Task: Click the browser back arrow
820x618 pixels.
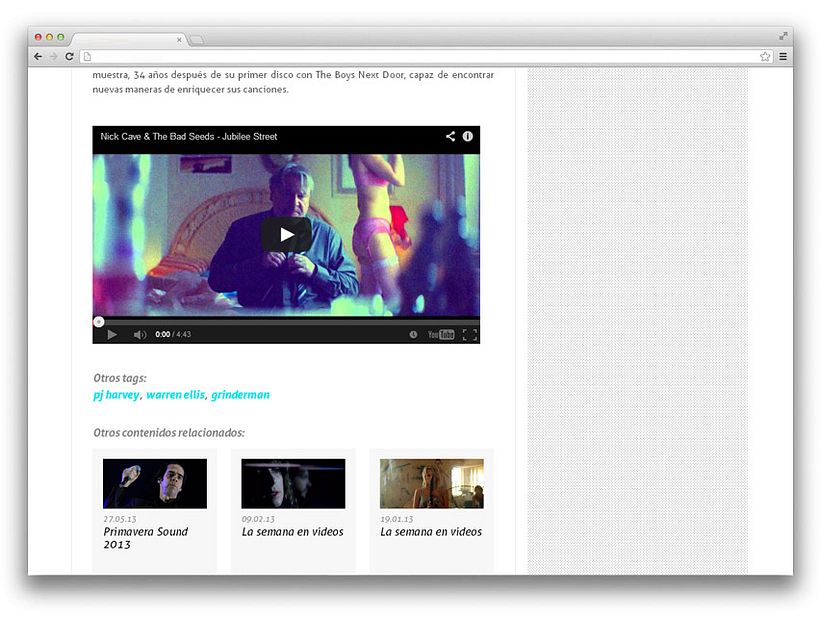Action: [x=38, y=57]
